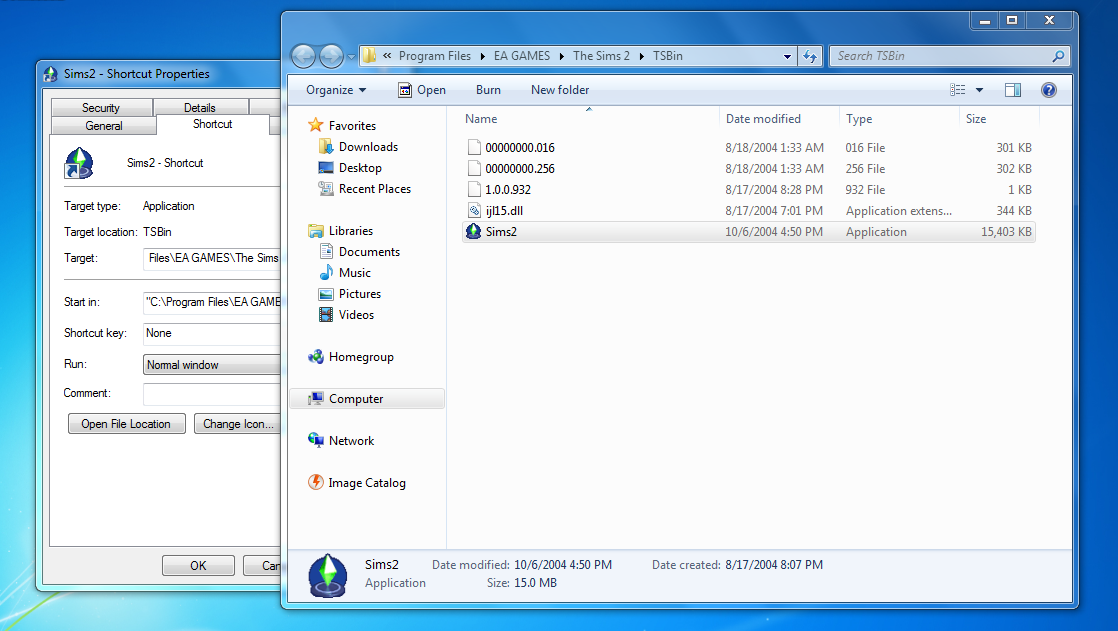The image size is (1118, 631).
Task: Toggle the Preview pane icon
Action: [1012, 89]
